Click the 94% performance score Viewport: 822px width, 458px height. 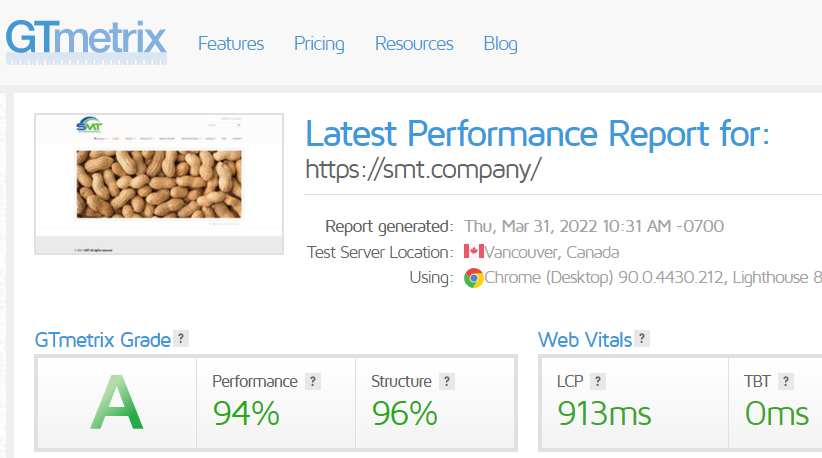[x=246, y=413]
